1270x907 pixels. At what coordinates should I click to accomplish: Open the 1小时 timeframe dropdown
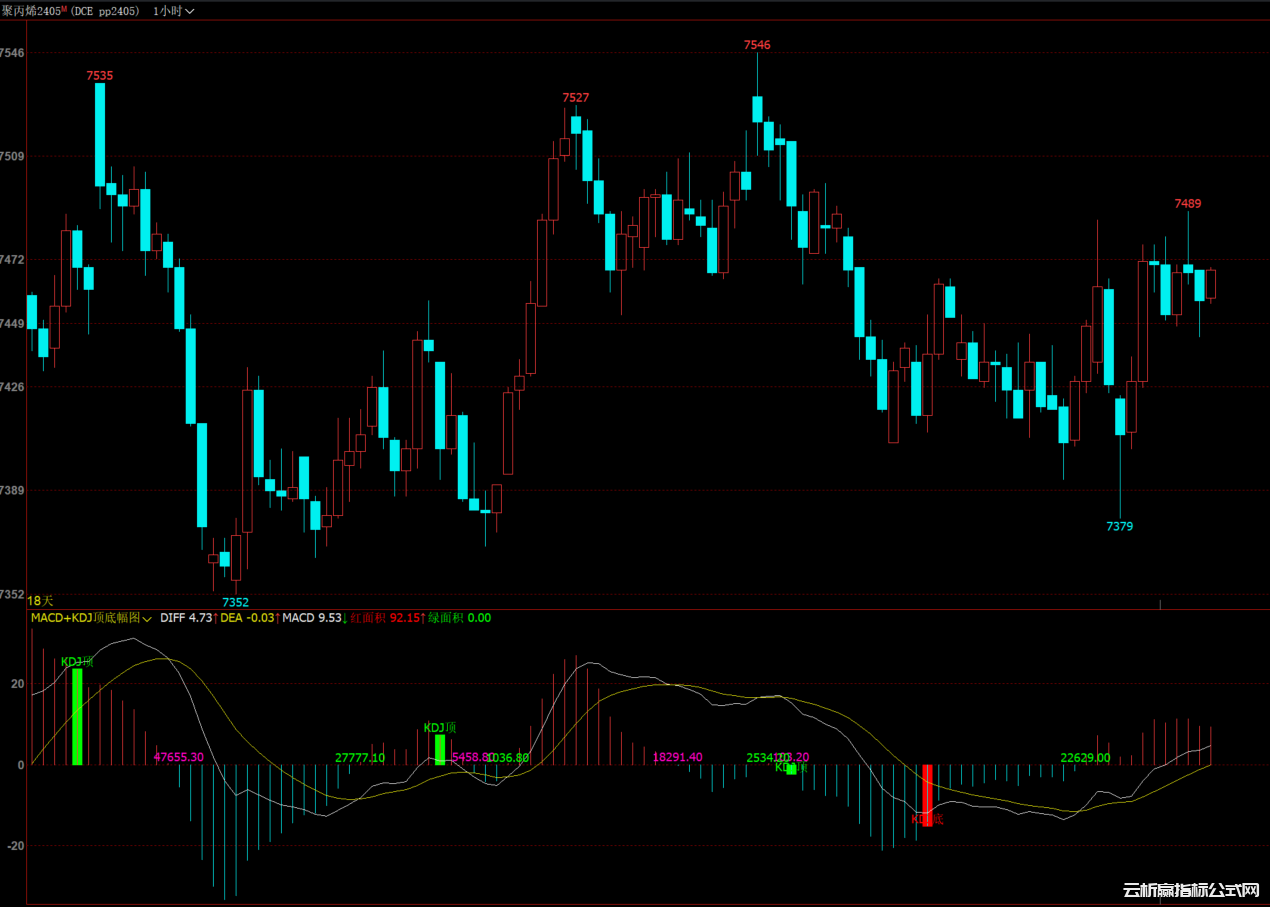tap(173, 10)
